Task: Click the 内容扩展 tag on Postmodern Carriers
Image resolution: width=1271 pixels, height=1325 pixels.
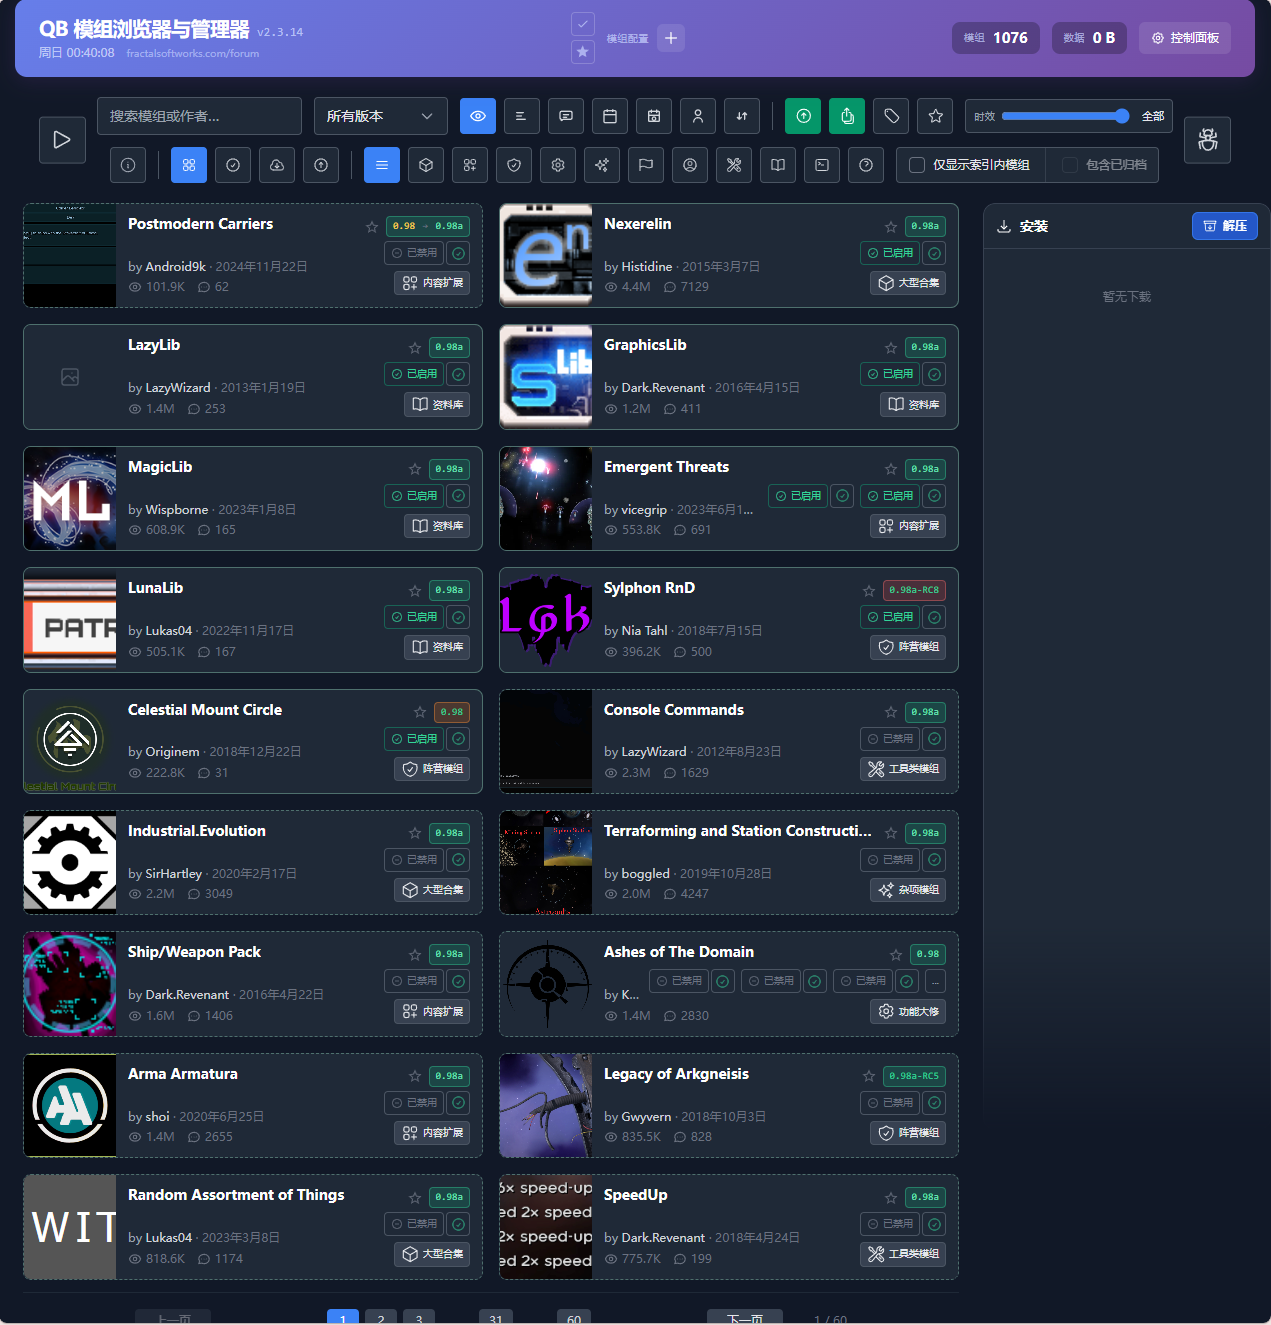Action: (x=433, y=283)
